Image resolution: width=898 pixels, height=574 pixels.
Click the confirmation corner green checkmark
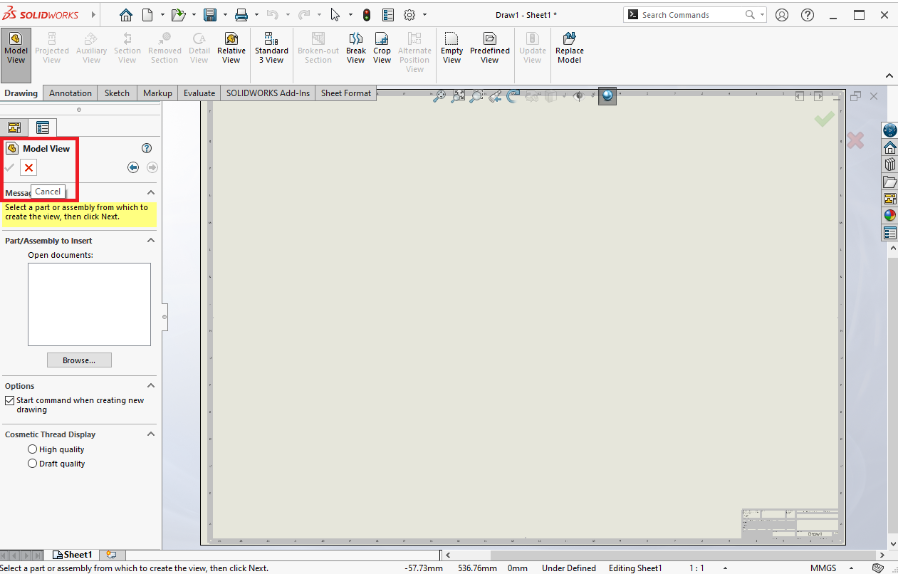click(824, 119)
